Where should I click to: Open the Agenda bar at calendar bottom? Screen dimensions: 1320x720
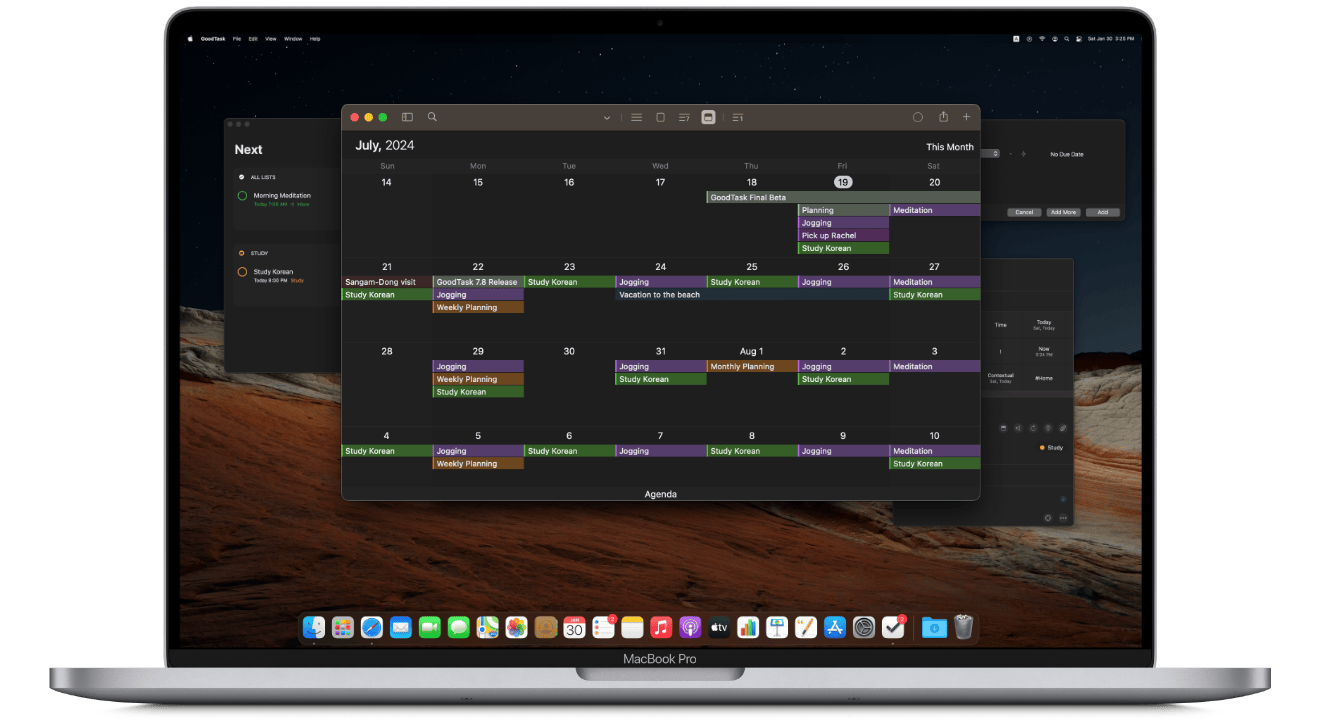coord(661,494)
